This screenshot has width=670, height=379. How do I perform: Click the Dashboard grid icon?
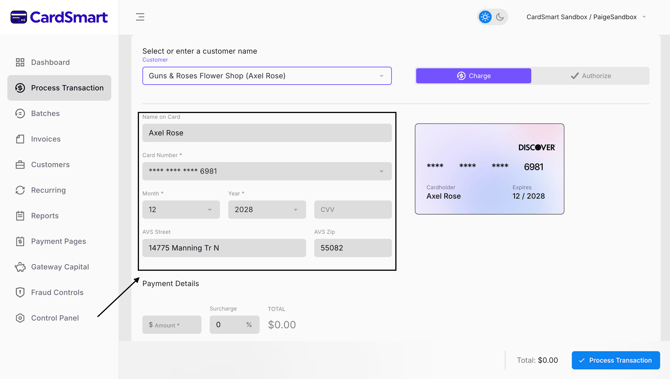[20, 62]
